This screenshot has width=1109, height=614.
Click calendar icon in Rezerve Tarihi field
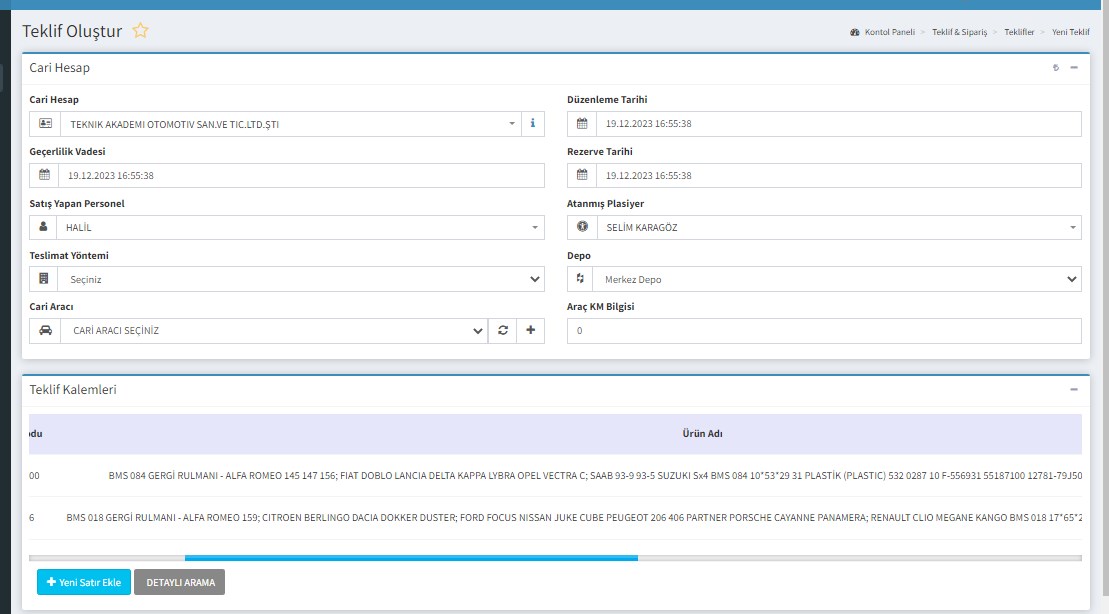582,176
